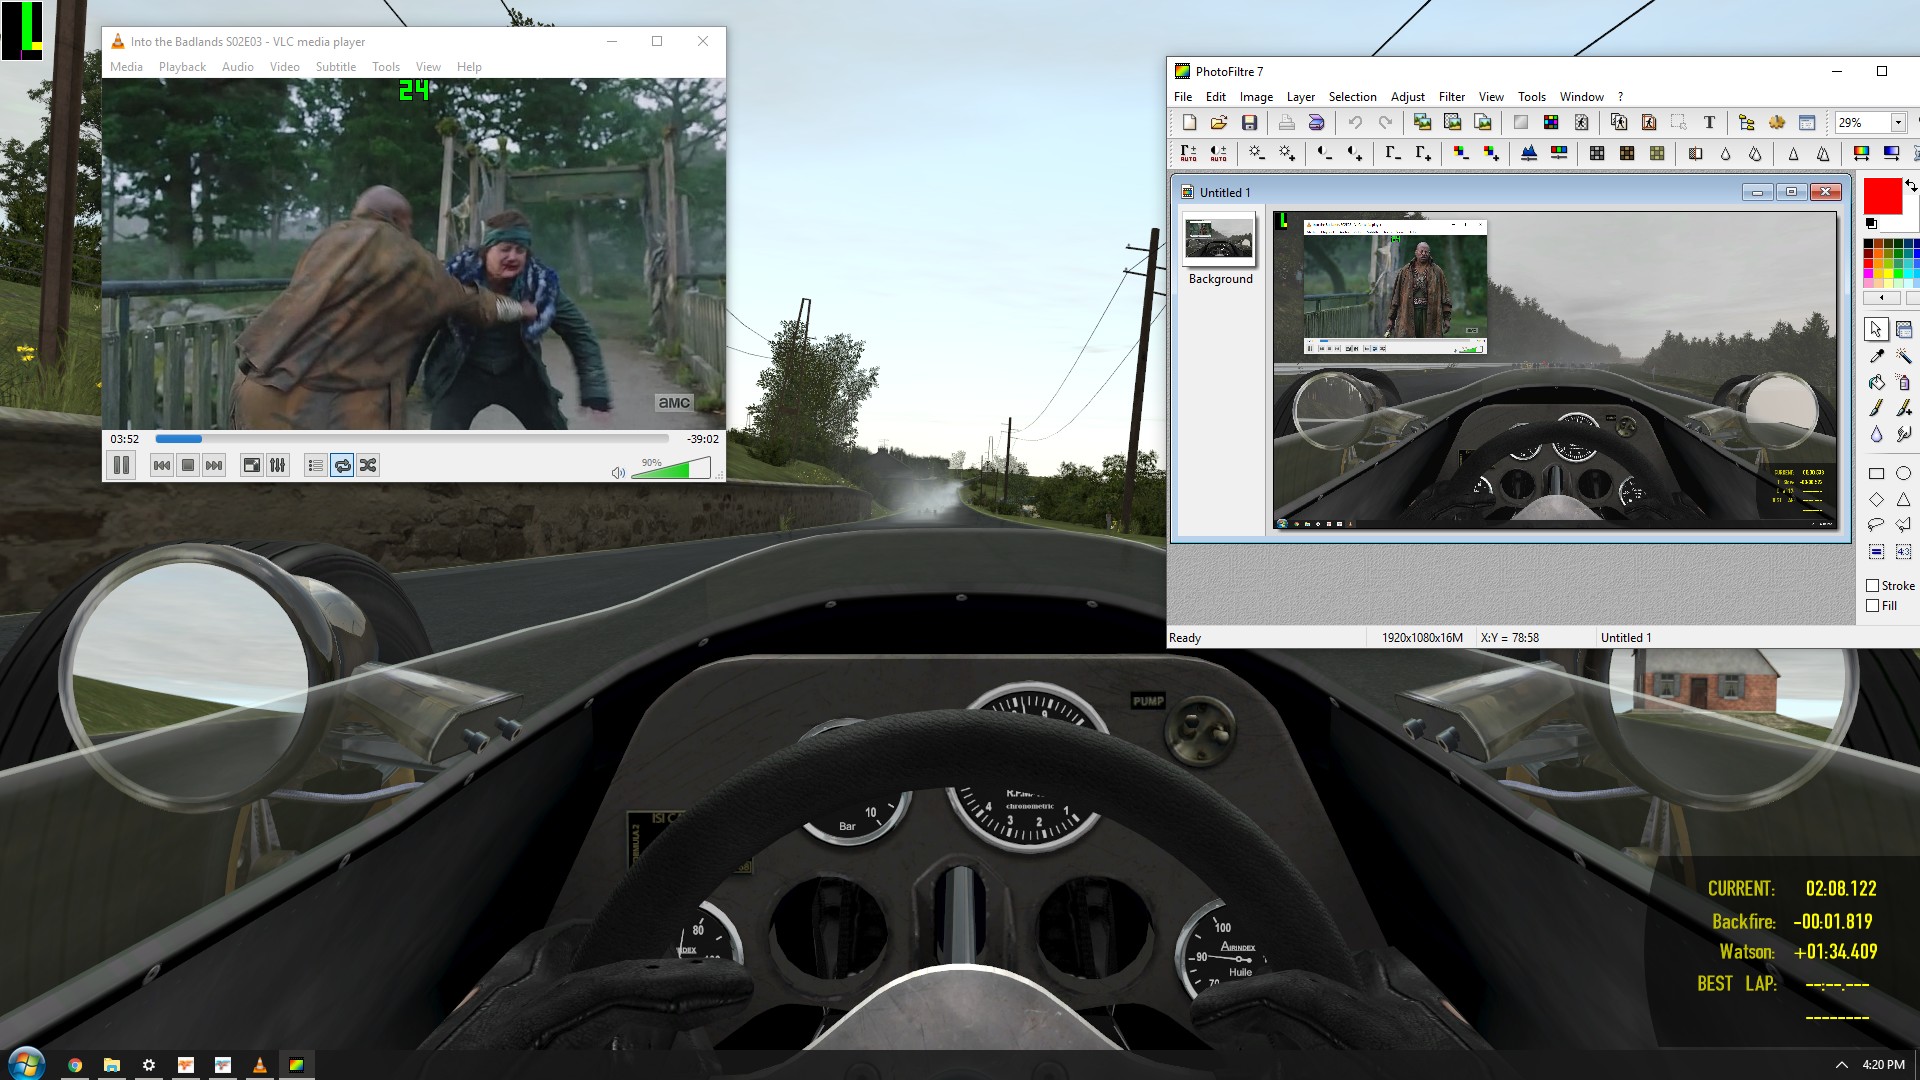Viewport: 1920px width, 1080px height.
Task: Click the Redo arrow in PhotoFiltre toolbar
Action: 1385,122
